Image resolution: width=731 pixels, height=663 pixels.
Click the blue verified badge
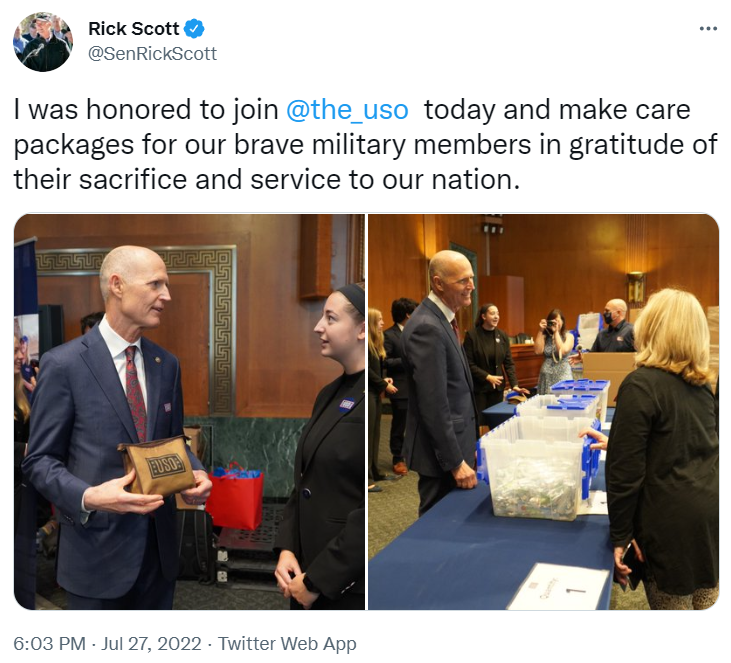(194, 29)
